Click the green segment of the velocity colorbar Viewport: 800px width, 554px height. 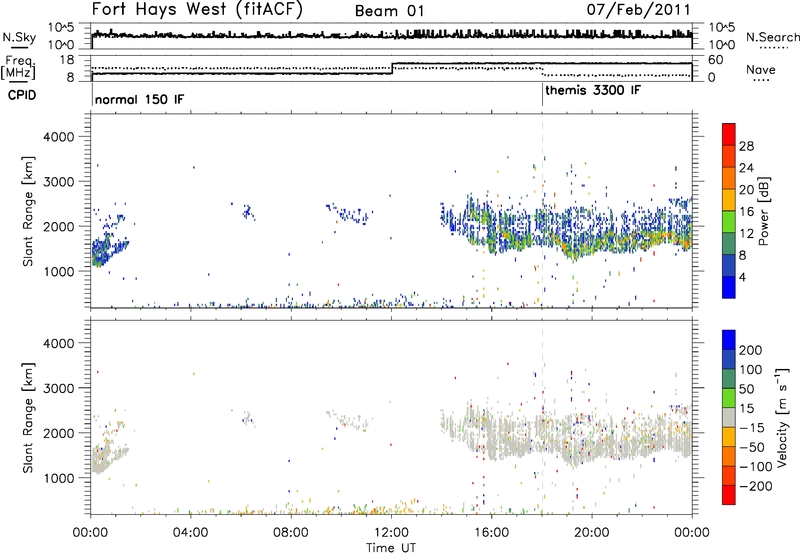tap(729, 397)
